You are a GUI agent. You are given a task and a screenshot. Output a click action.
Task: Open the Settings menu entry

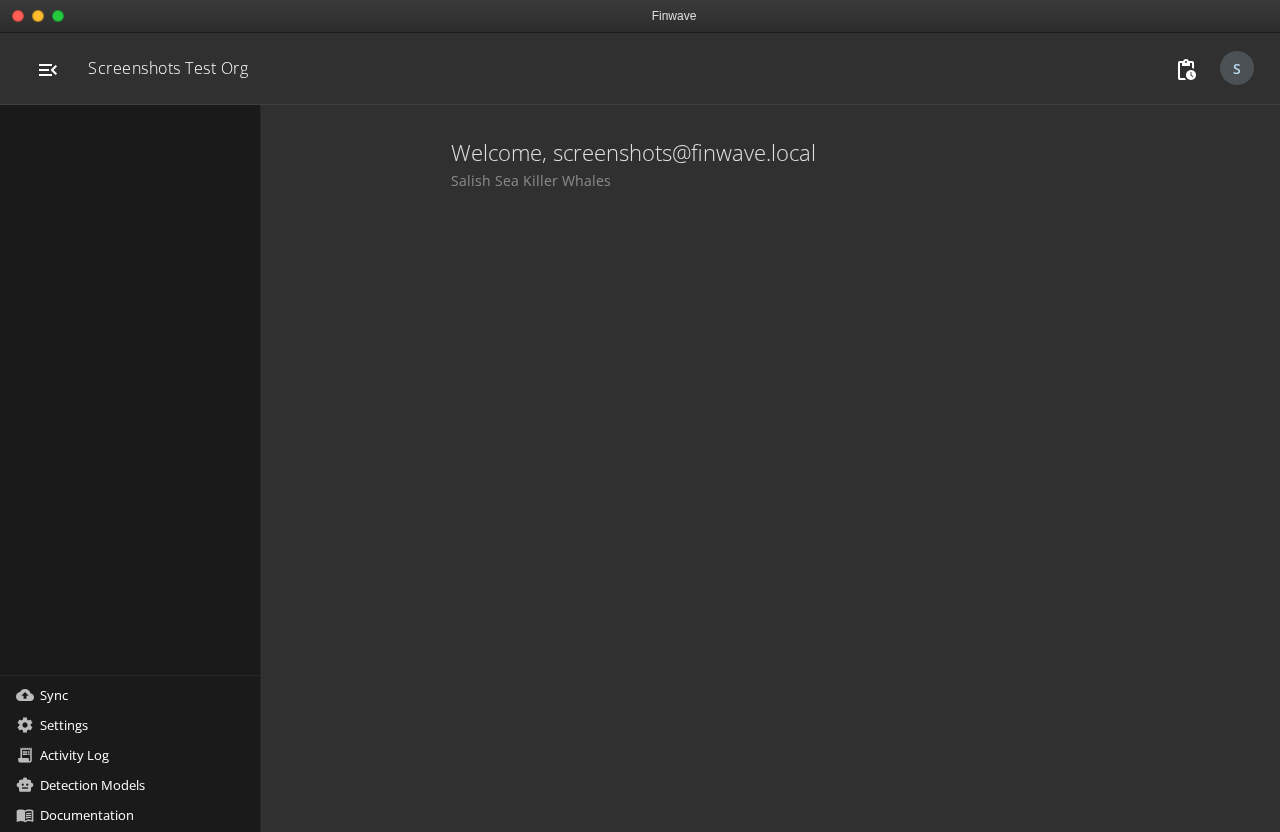point(130,725)
